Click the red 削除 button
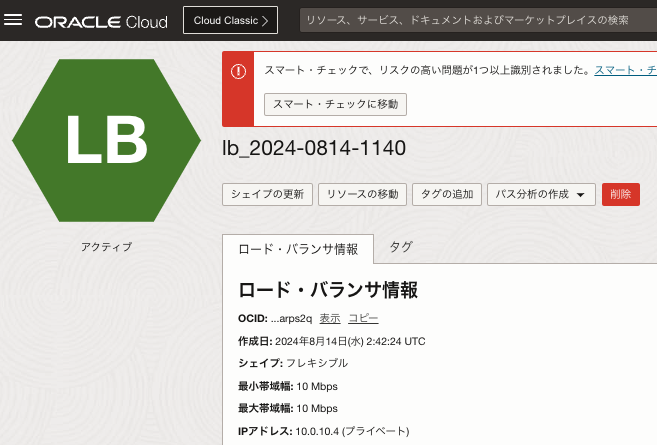This screenshot has width=657, height=445. click(621, 194)
